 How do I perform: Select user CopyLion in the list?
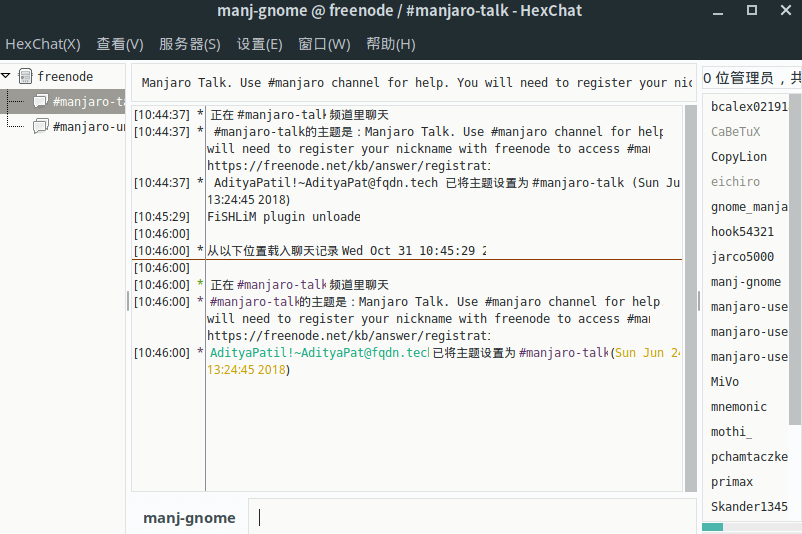(x=739, y=157)
